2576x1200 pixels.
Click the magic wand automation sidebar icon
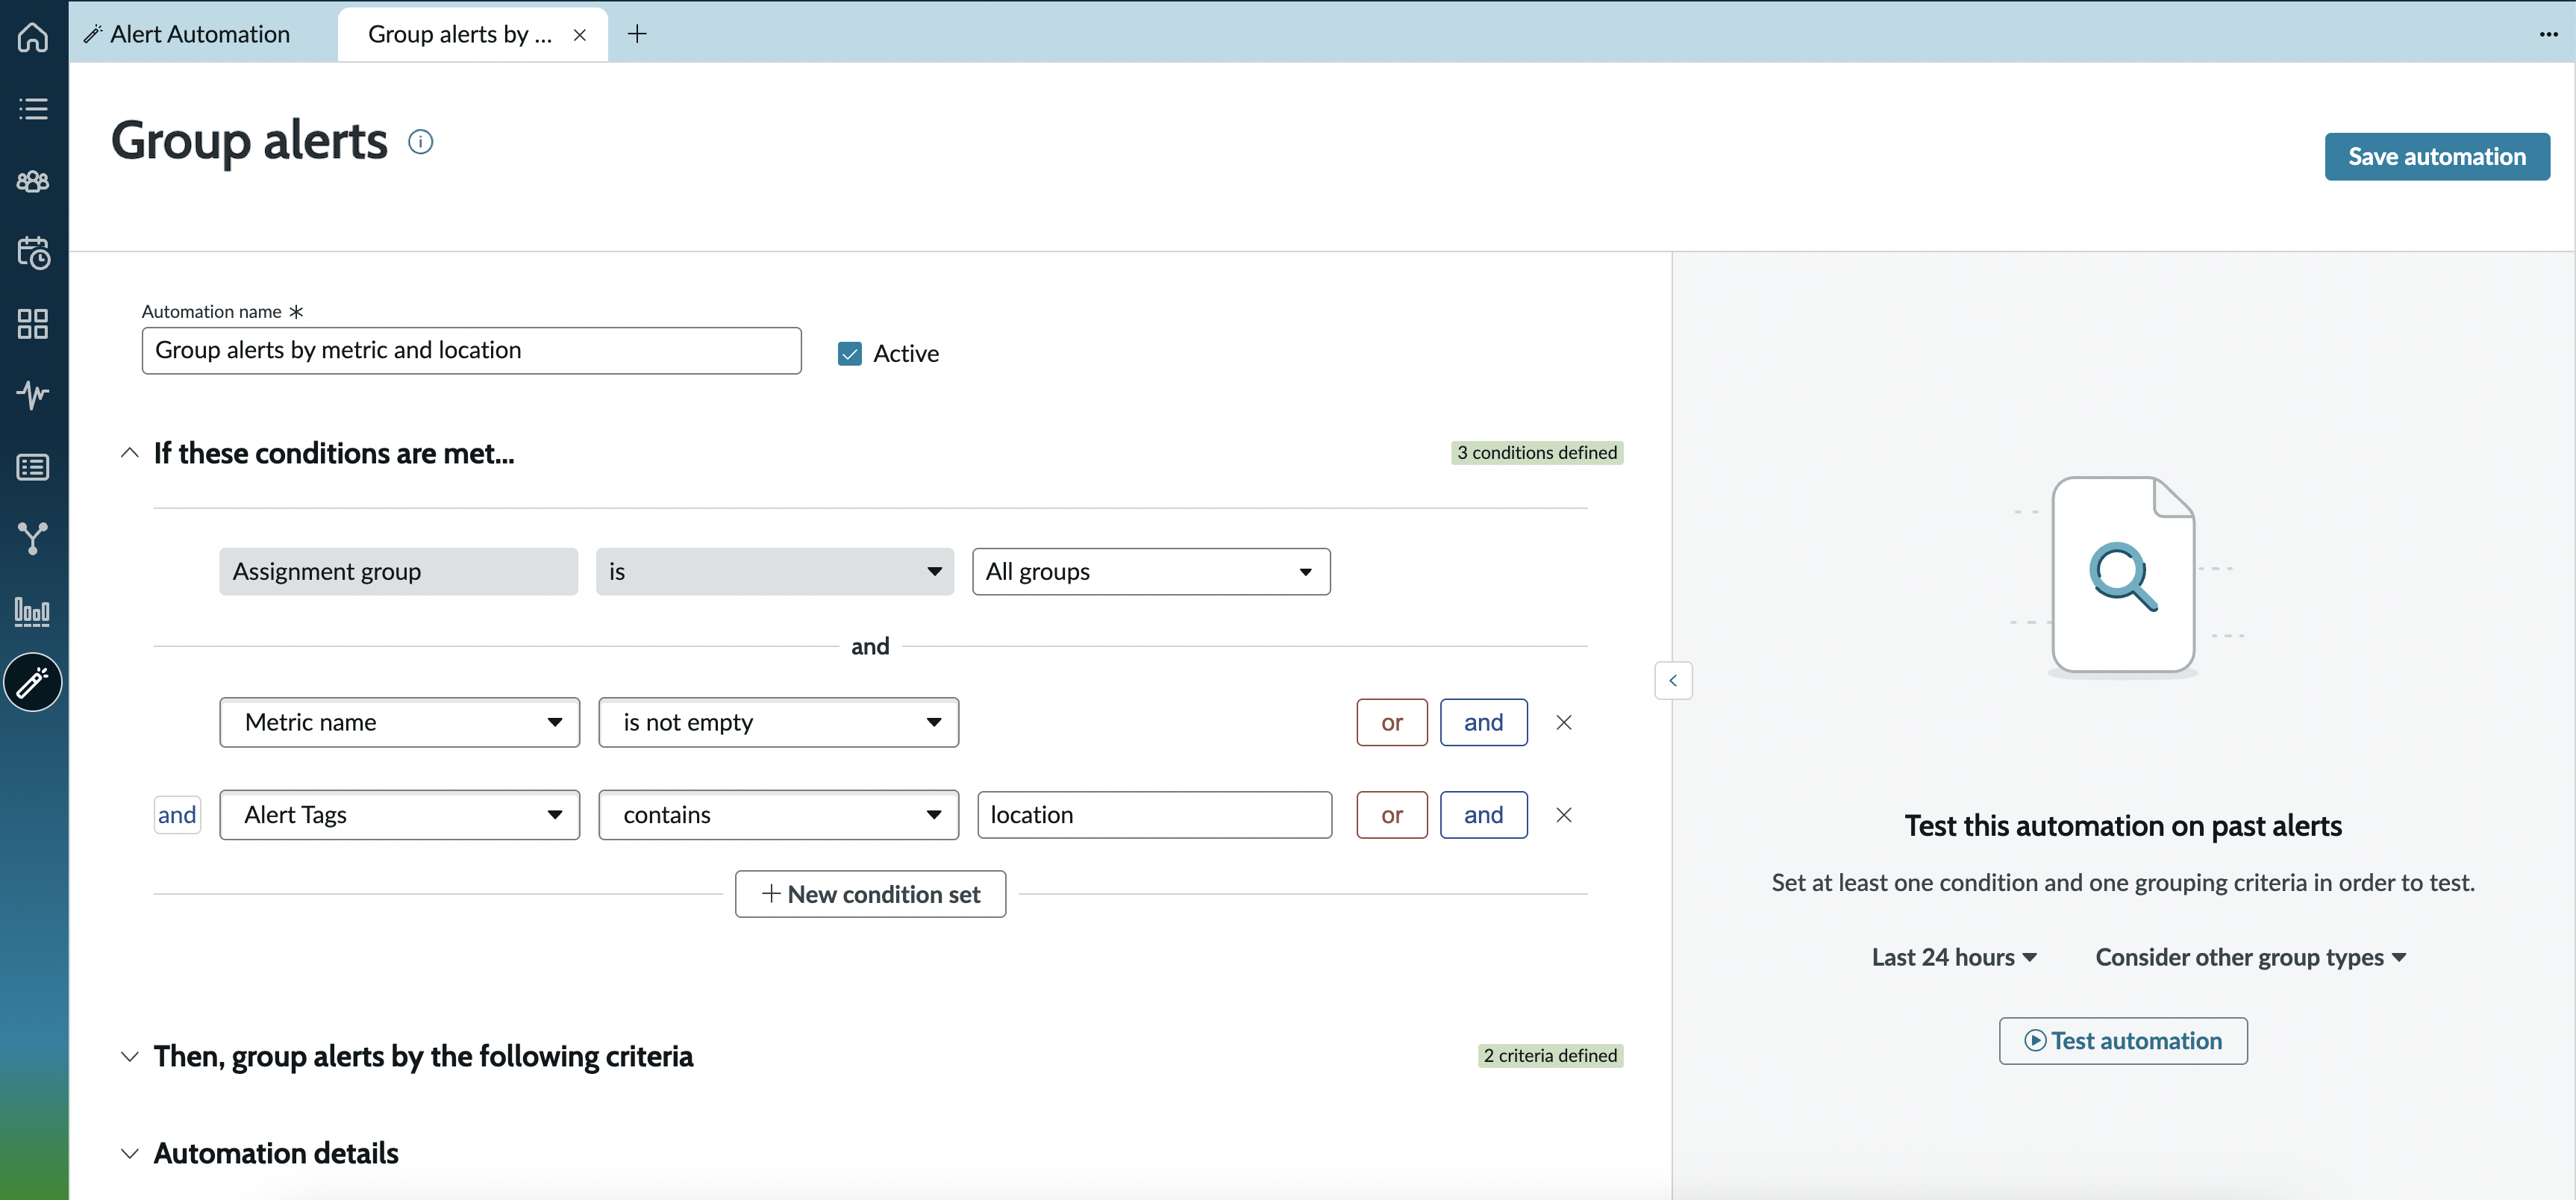(33, 683)
